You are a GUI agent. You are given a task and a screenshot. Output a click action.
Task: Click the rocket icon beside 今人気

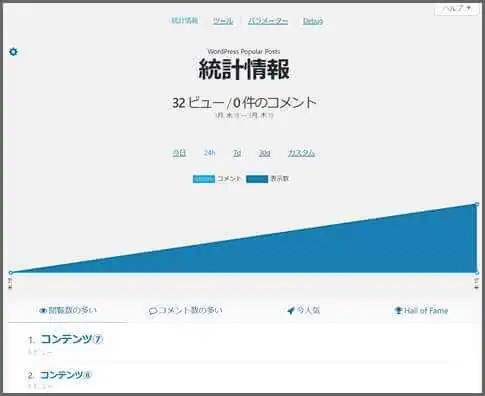[291, 311]
